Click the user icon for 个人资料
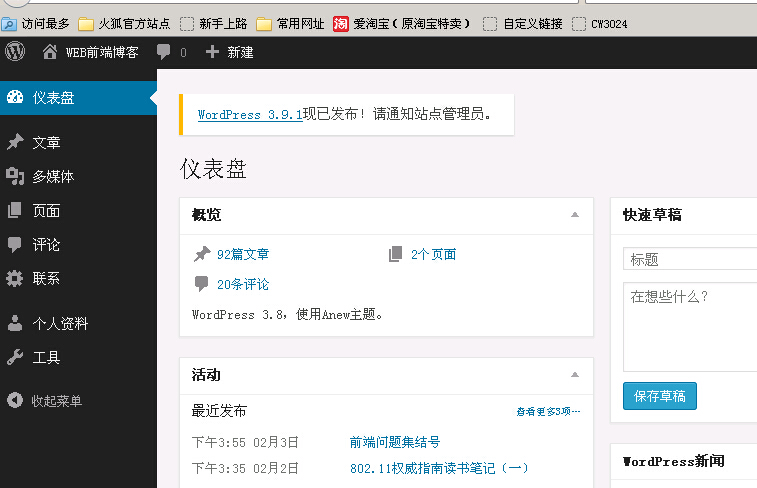 pyautogui.click(x=15, y=323)
